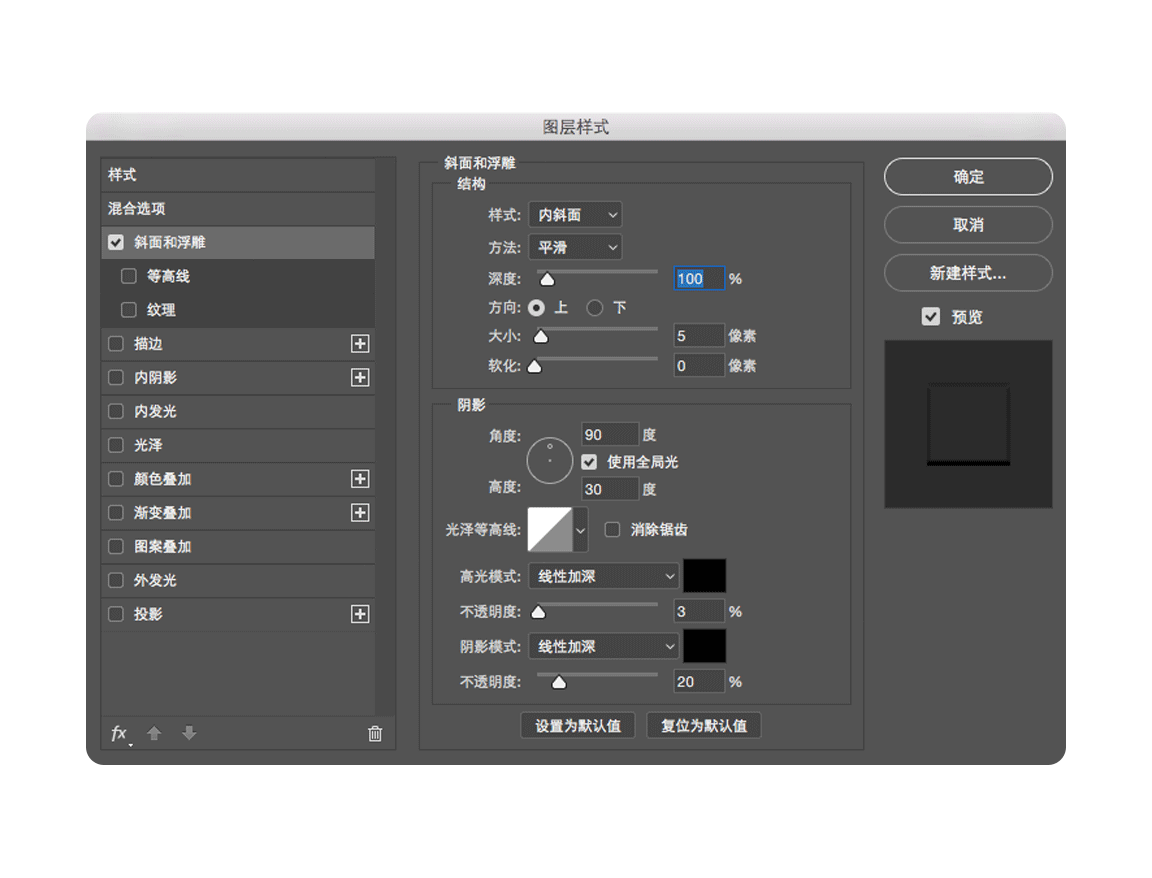The width and height of the screenshot is (1152, 878).
Task: Enable the 内阴影 checkbox
Action: pos(116,378)
